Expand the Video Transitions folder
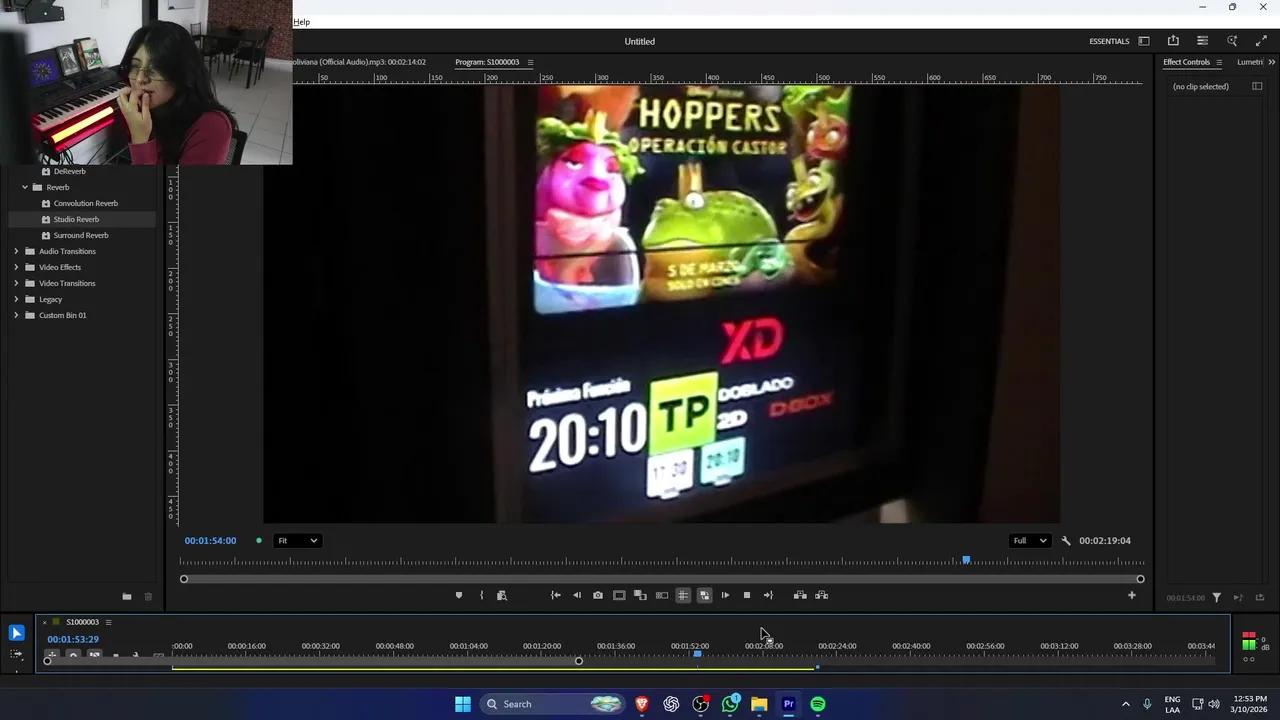 point(16,283)
